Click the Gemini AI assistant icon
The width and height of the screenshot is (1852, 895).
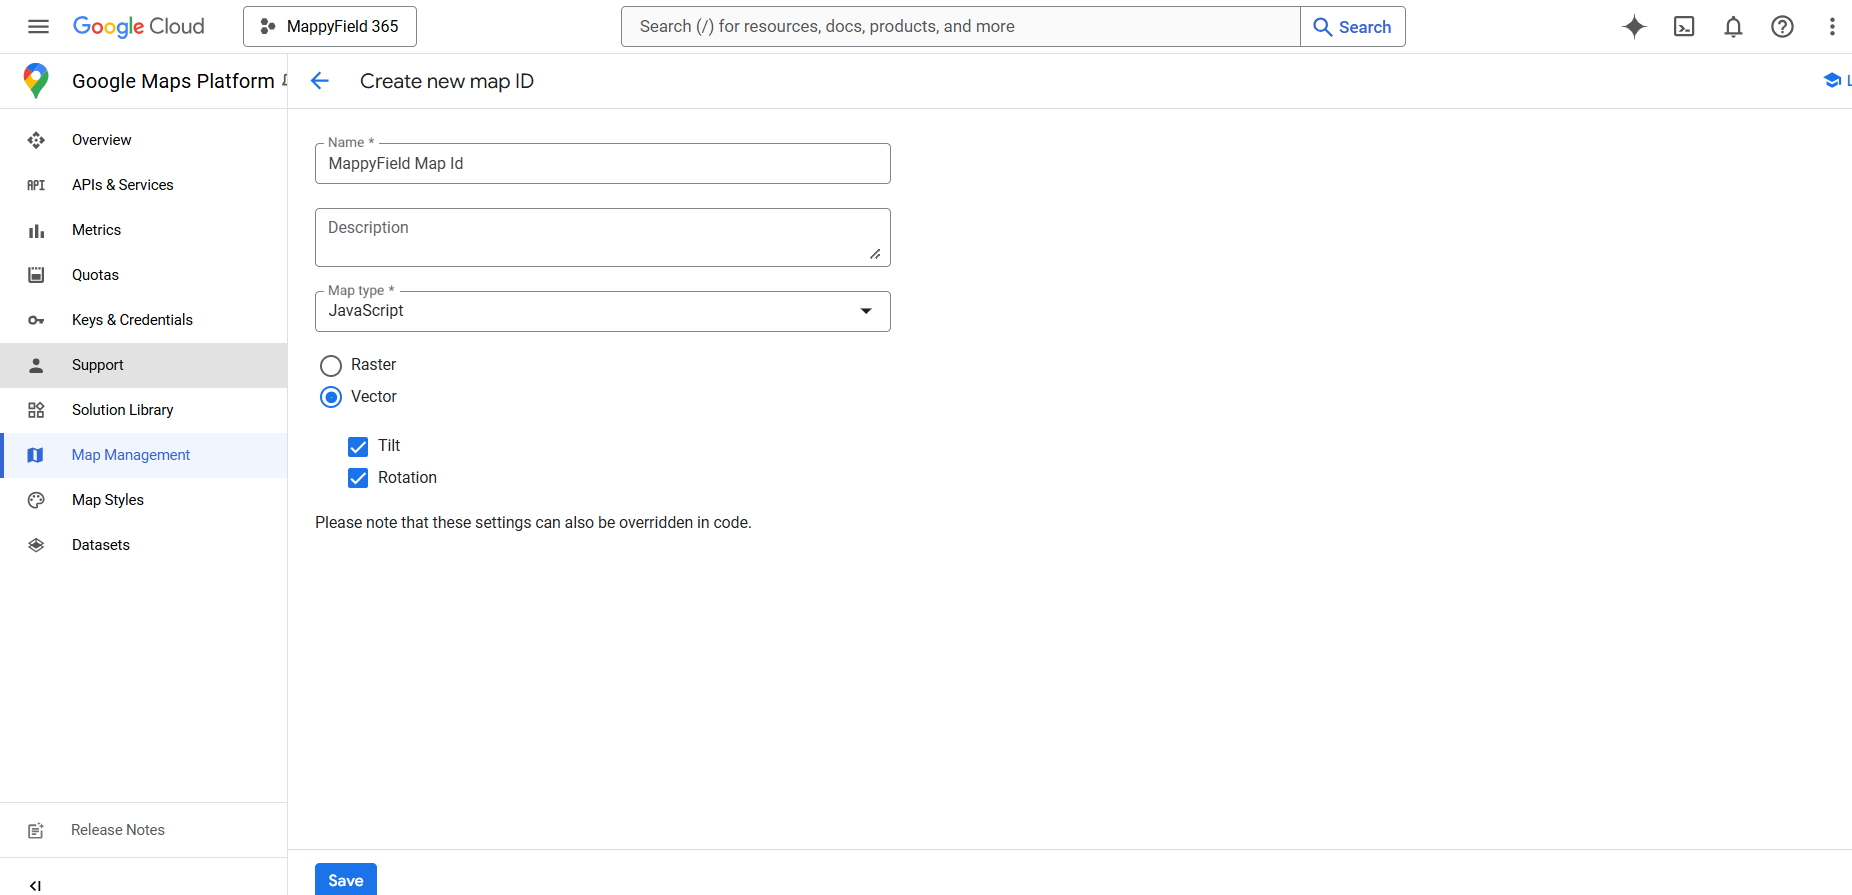[x=1634, y=26]
